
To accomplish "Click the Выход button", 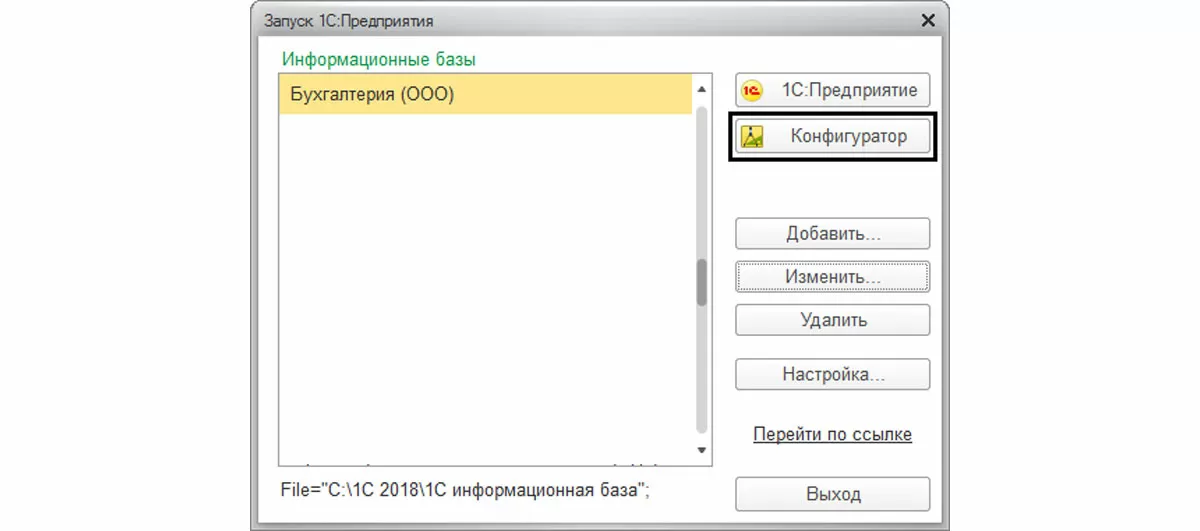I will [833, 494].
